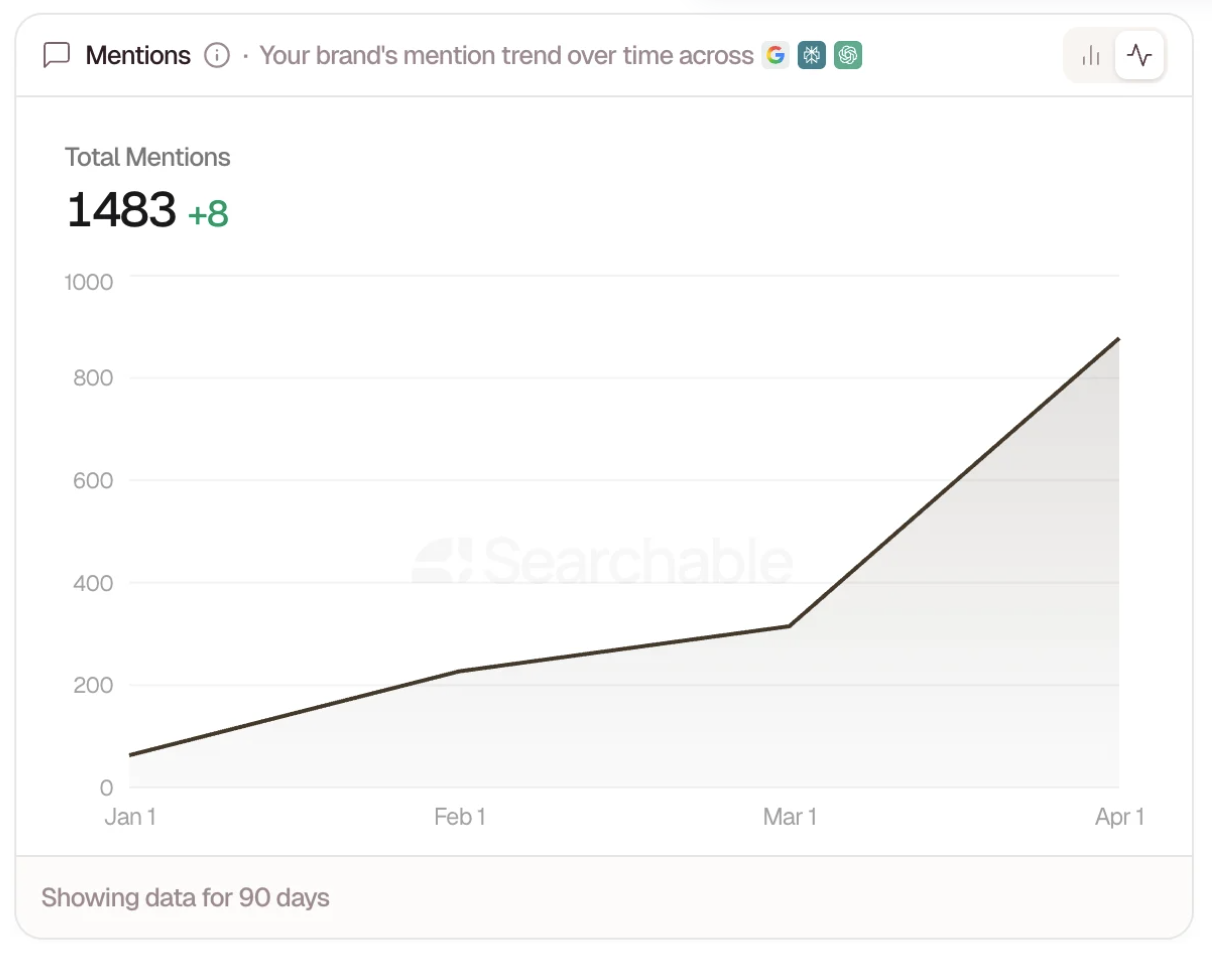Image resolution: width=1212 pixels, height=954 pixels.
Task: Click the Feb 1 axis label
Action: coord(460,817)
